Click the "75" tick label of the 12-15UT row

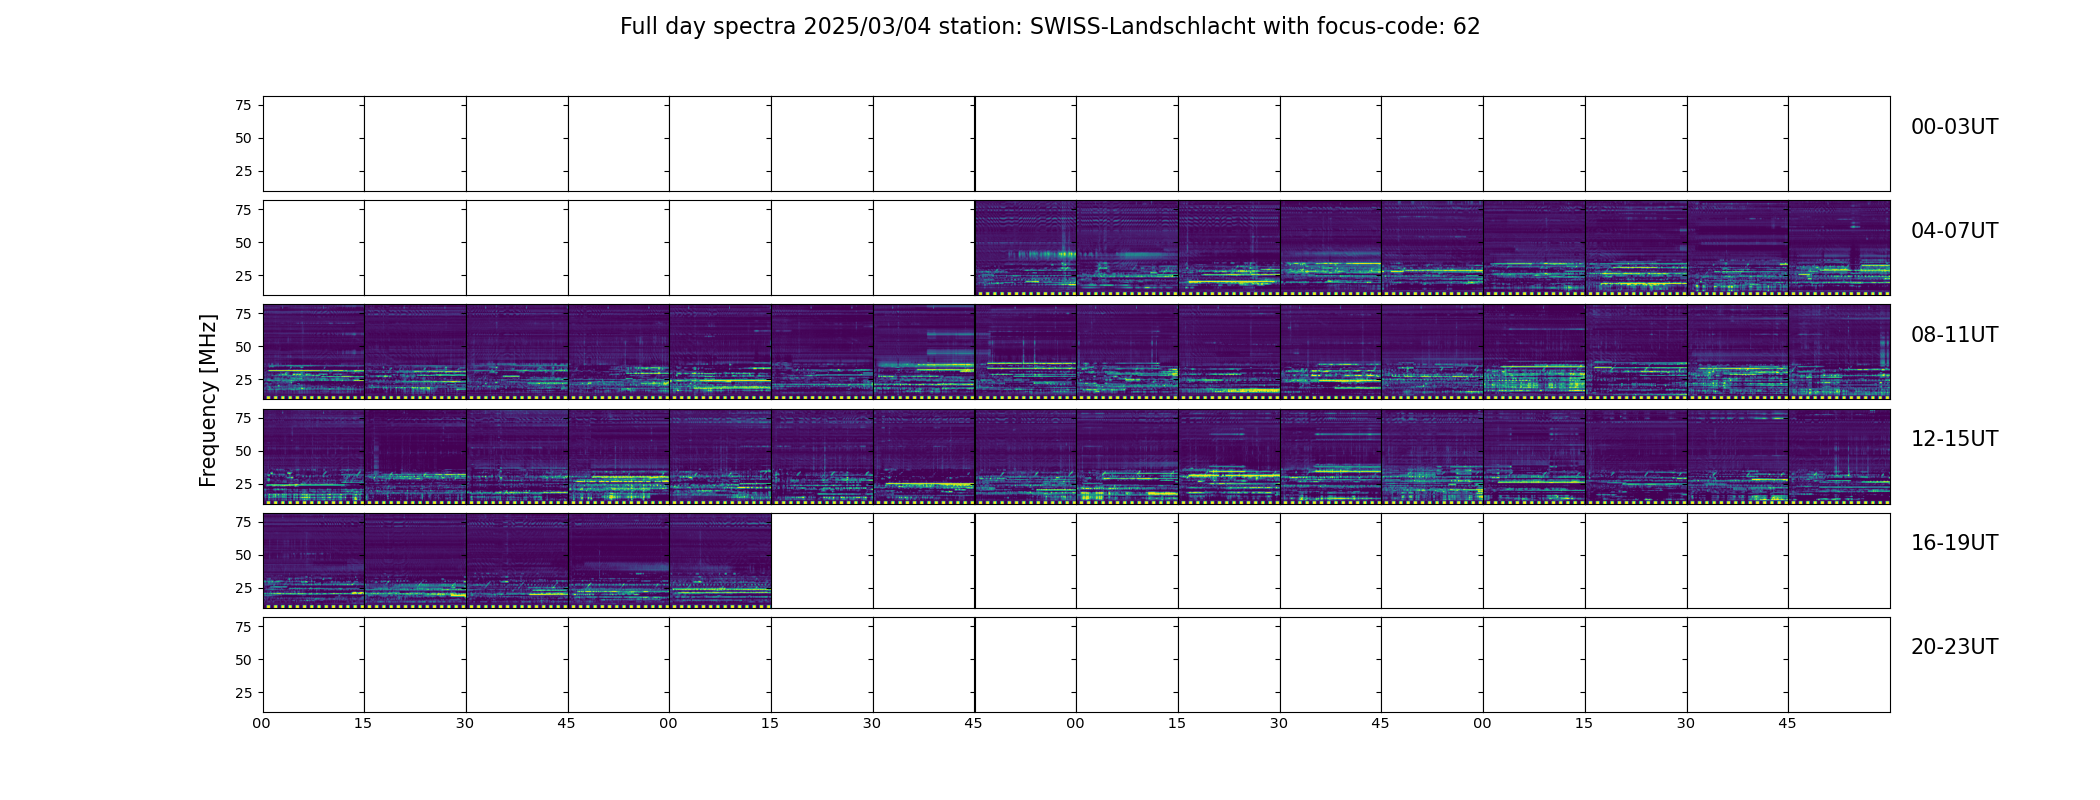pyautogui.click(x=243, y=417)
